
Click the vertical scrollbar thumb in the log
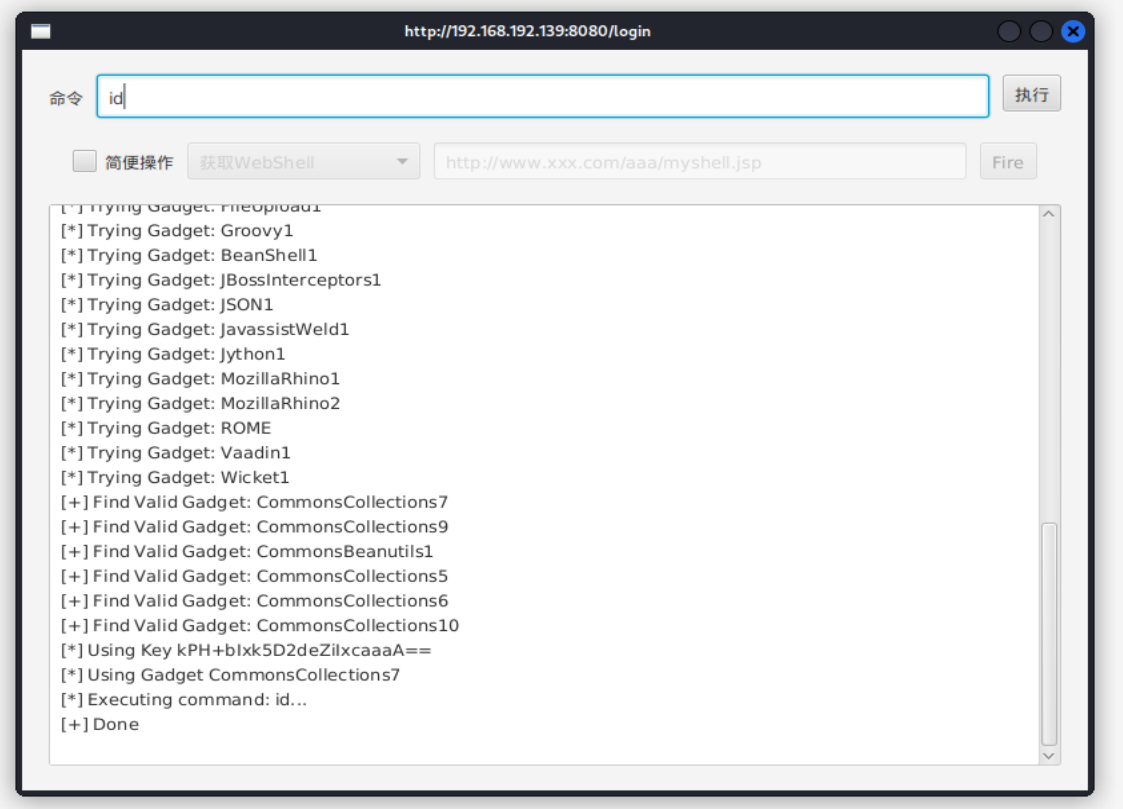(x=1049, y=634)
